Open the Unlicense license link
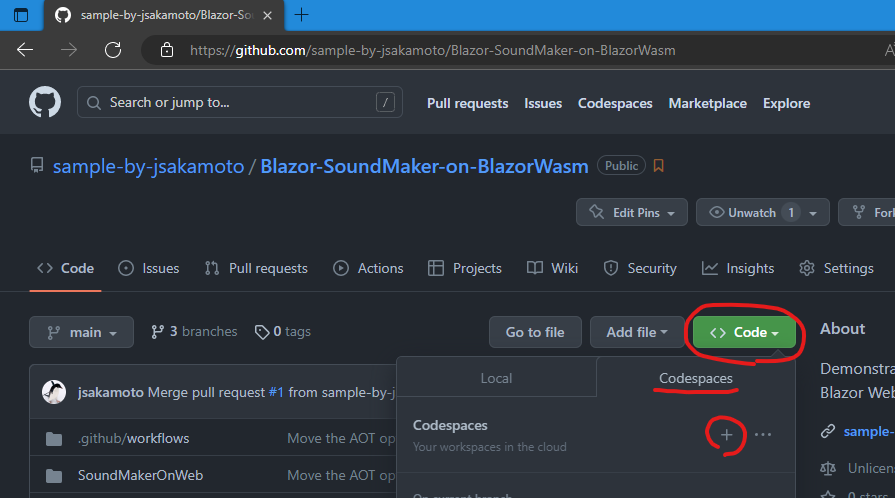Viewport: 895px width, 498px height. tap(870, 468)
